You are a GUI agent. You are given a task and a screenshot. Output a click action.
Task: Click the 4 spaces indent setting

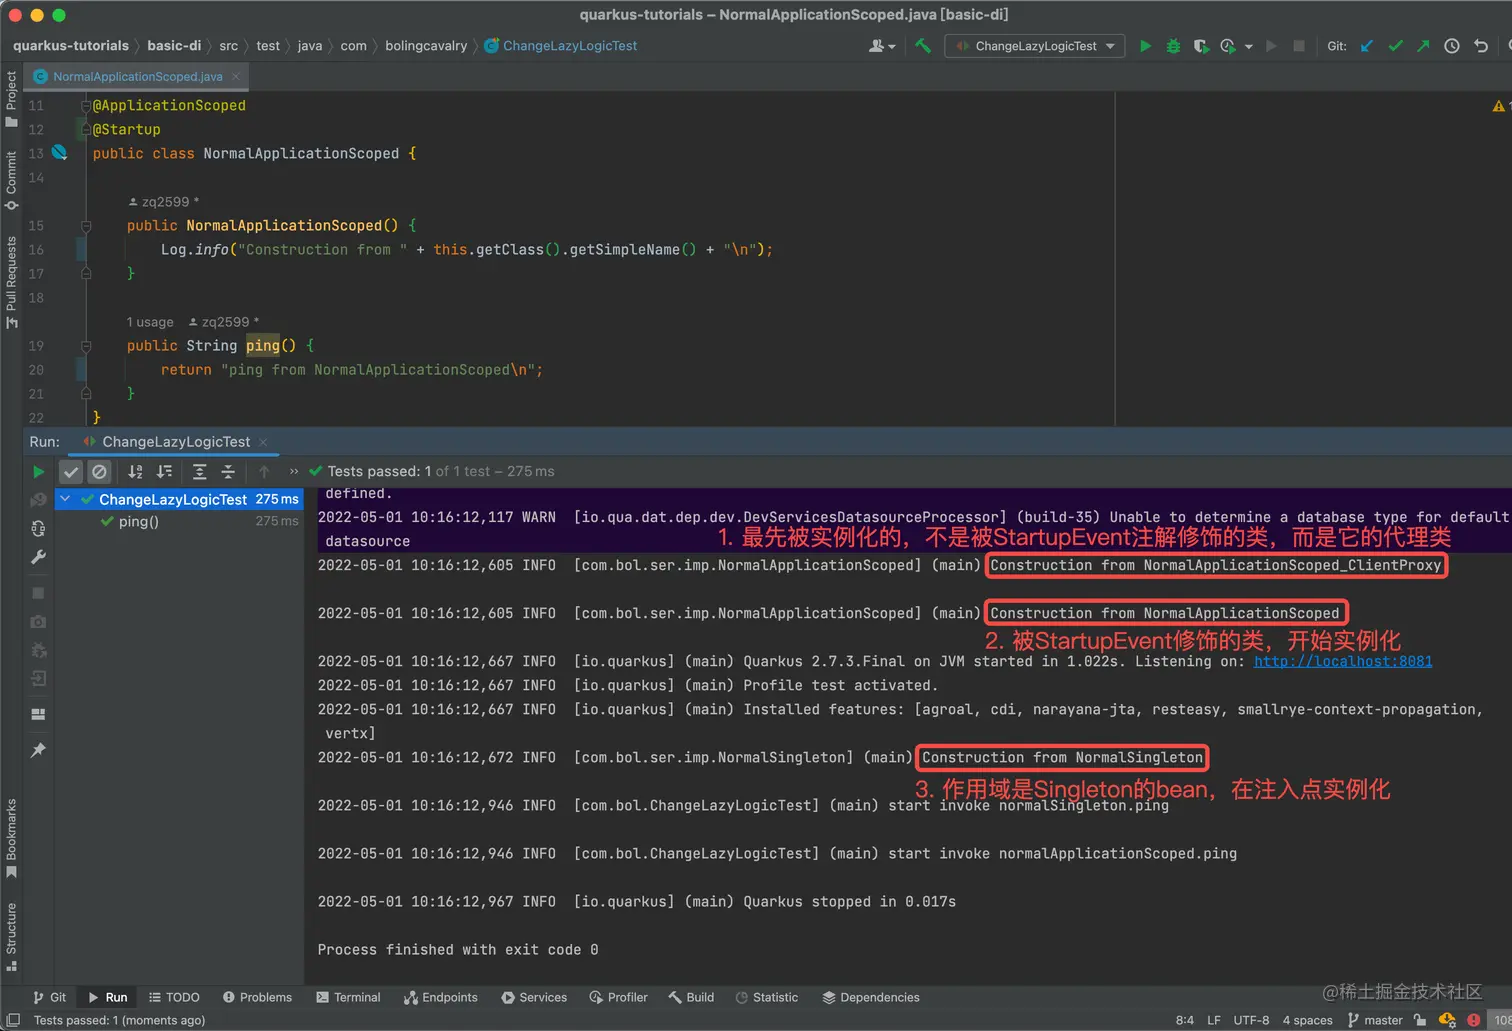[1308, 1021]
